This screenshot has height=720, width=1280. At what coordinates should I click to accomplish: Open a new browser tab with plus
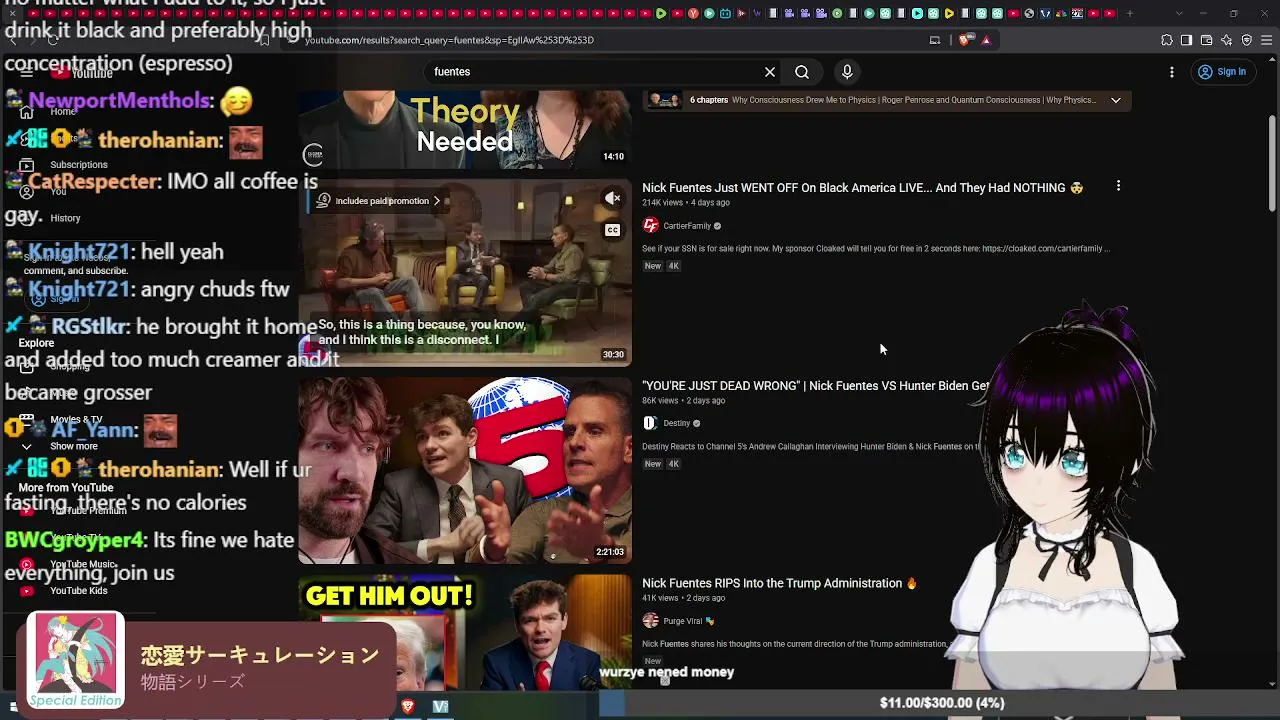pyautogui.click(x=1129, y=13)
